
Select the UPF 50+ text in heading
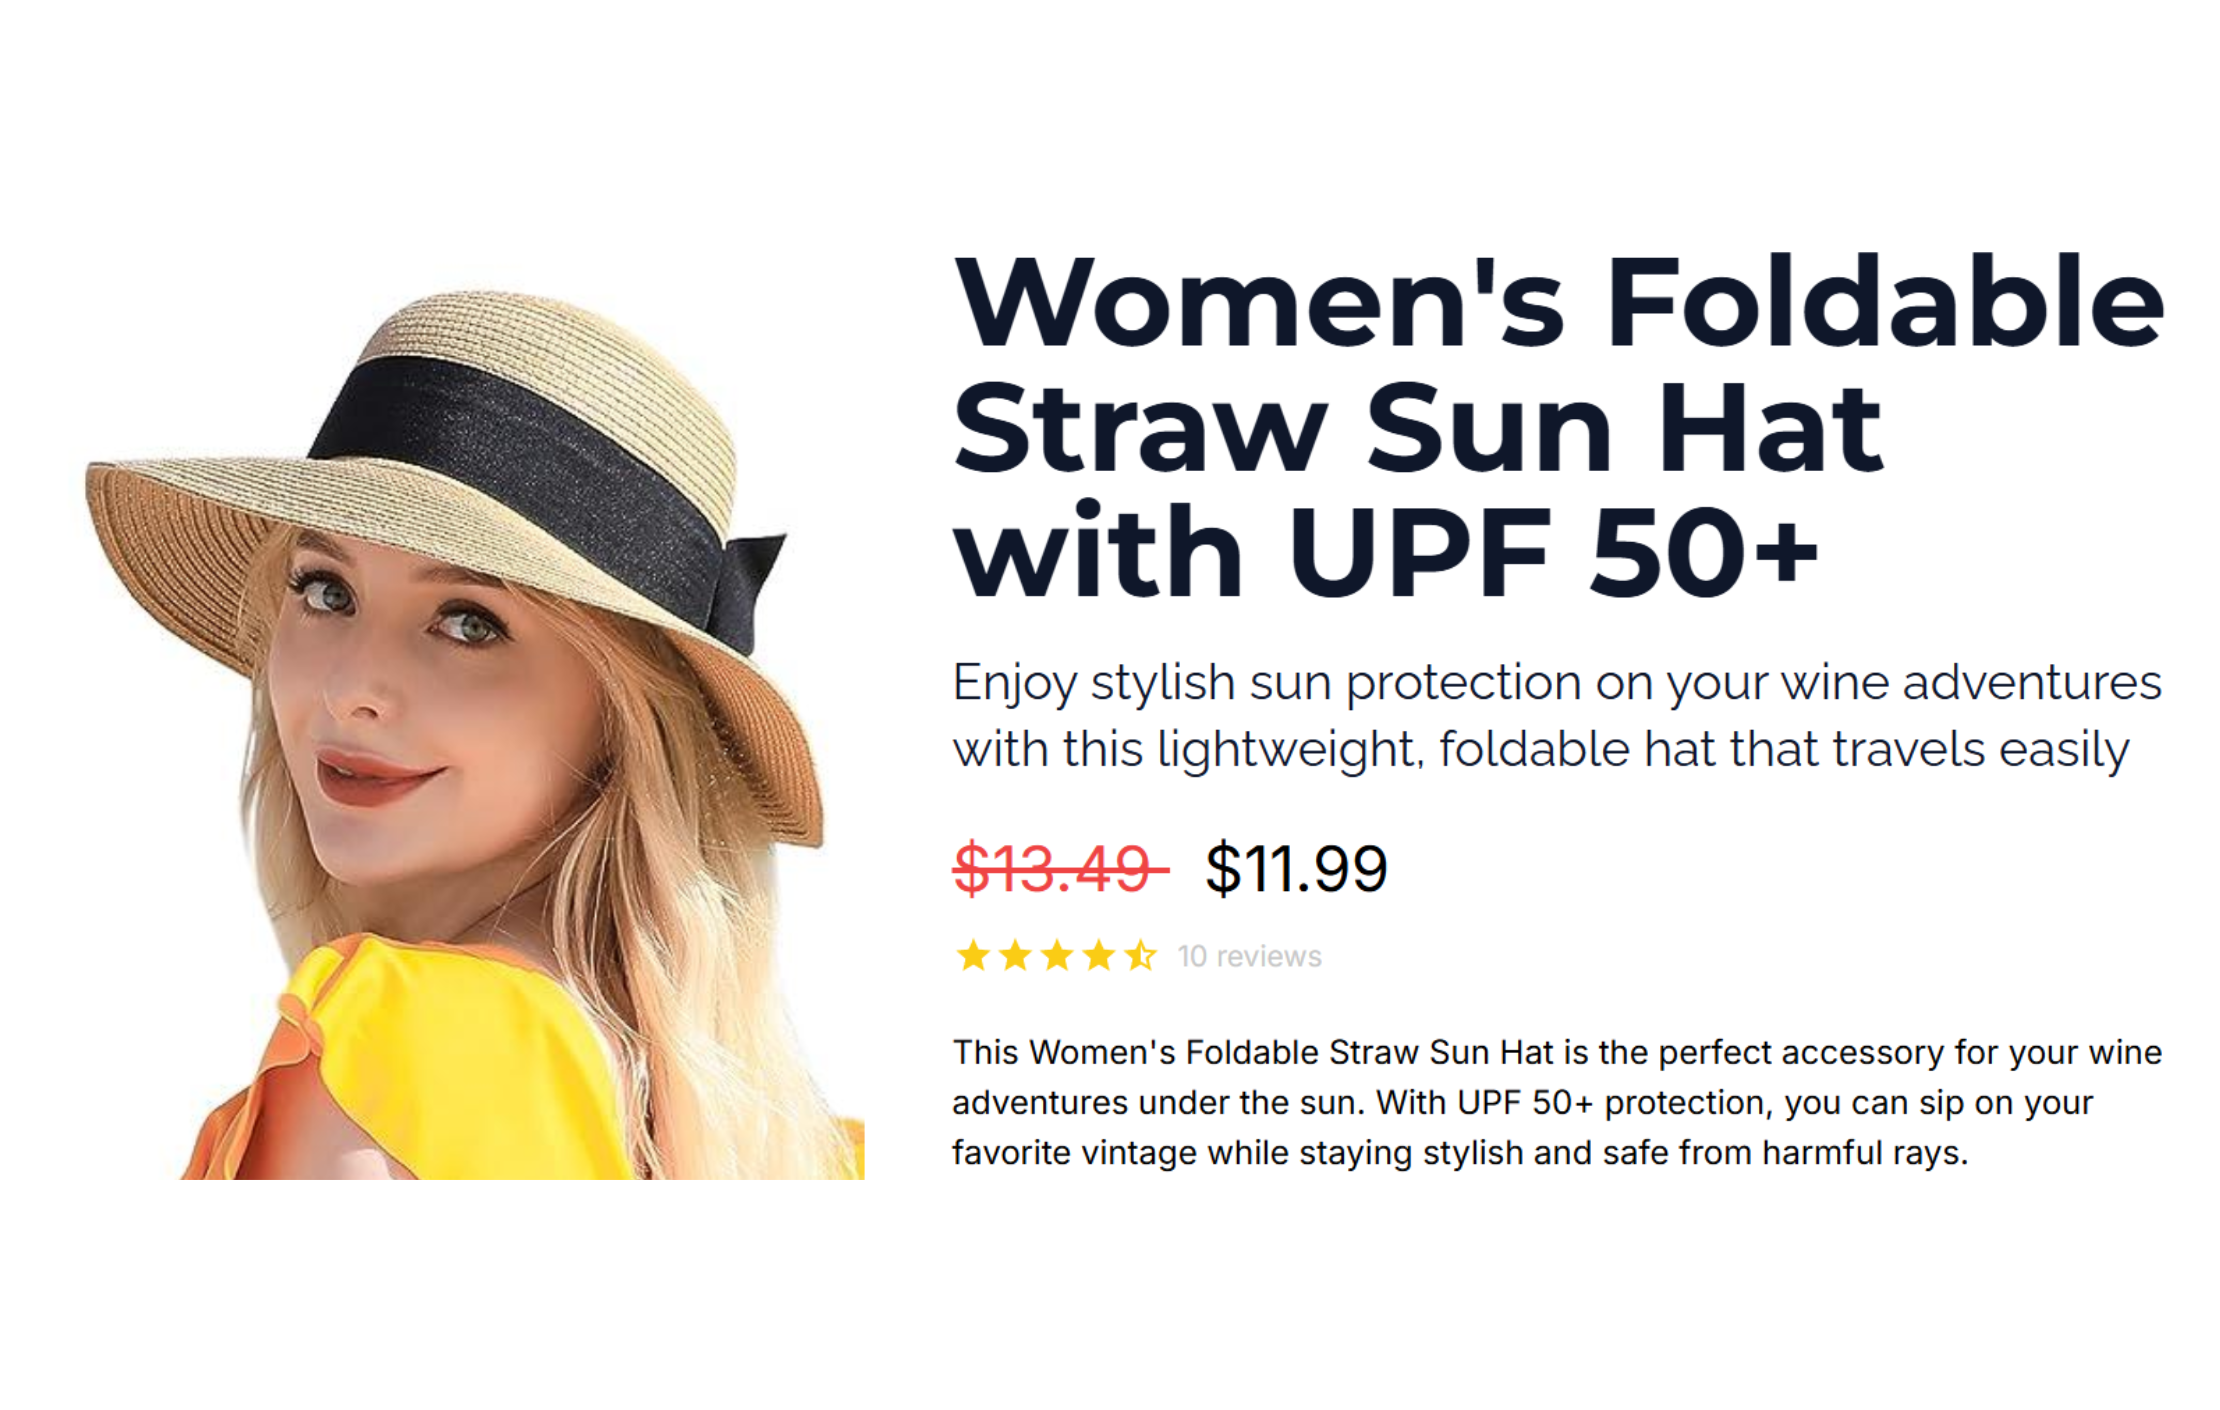point(1554,552)
